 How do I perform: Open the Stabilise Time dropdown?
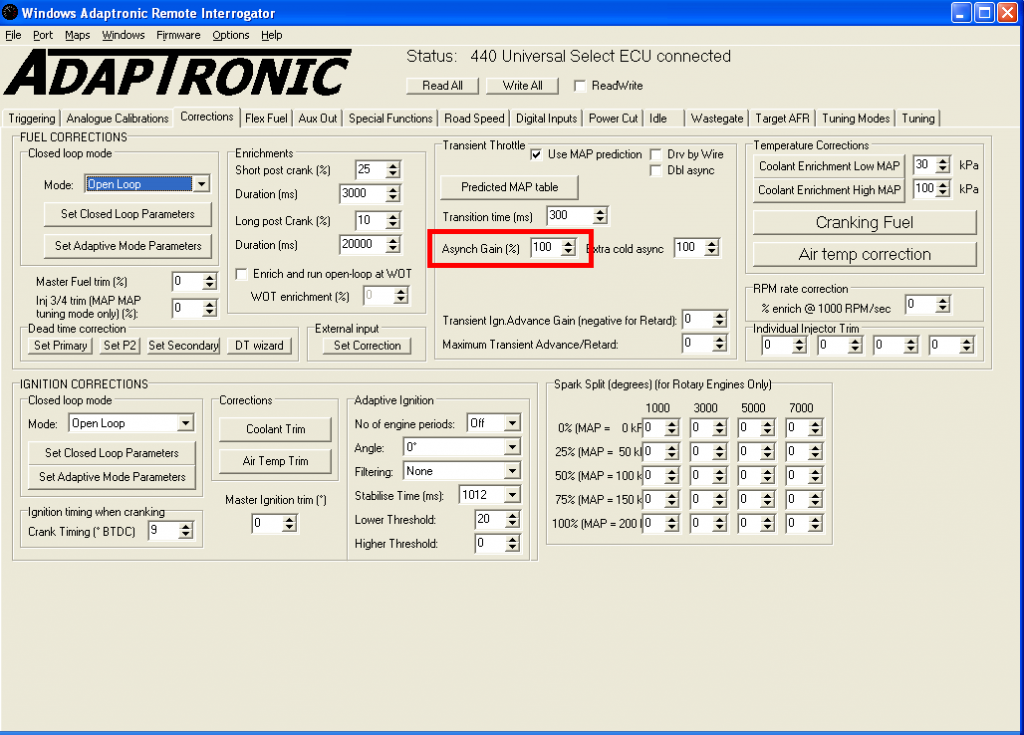coord(512,495)
